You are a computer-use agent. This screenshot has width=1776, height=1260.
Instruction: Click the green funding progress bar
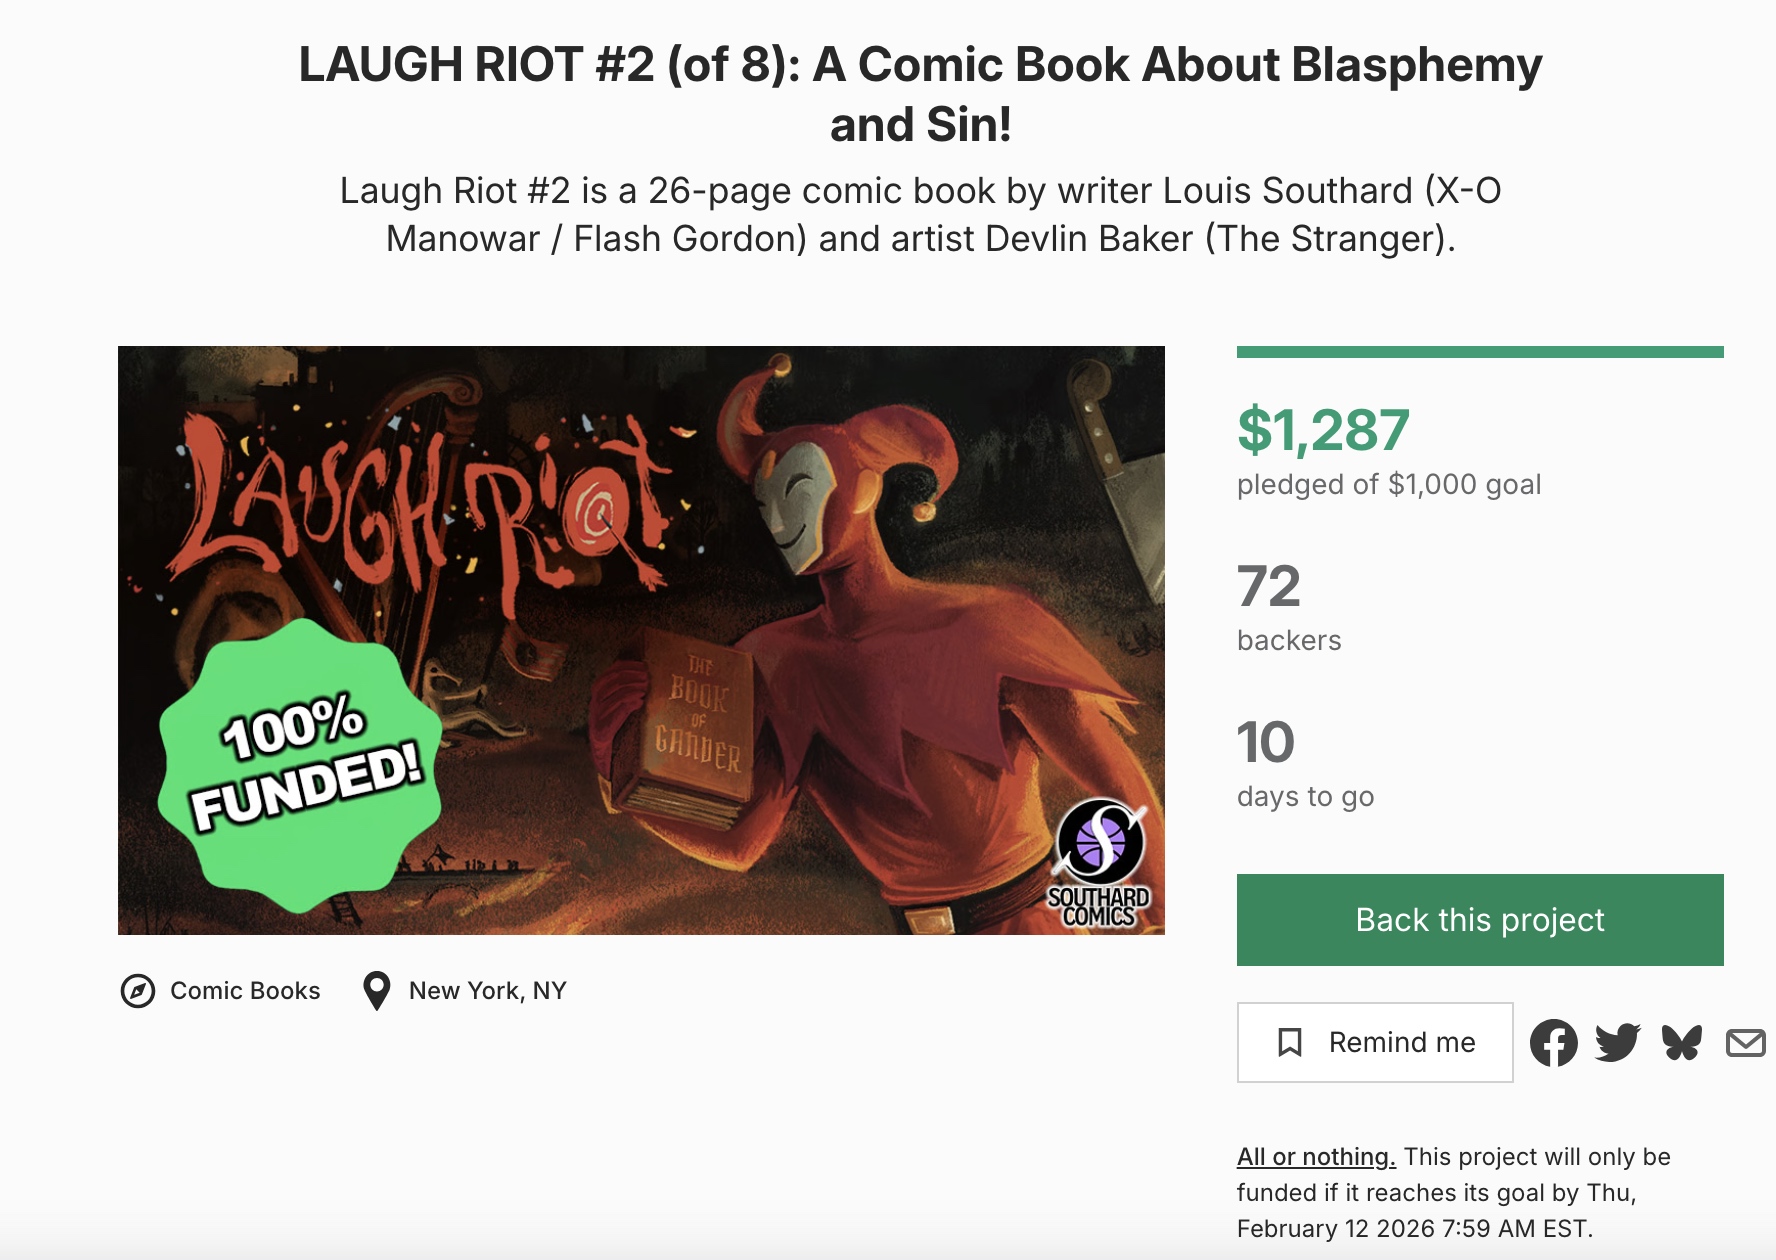tap(1479, 352)
